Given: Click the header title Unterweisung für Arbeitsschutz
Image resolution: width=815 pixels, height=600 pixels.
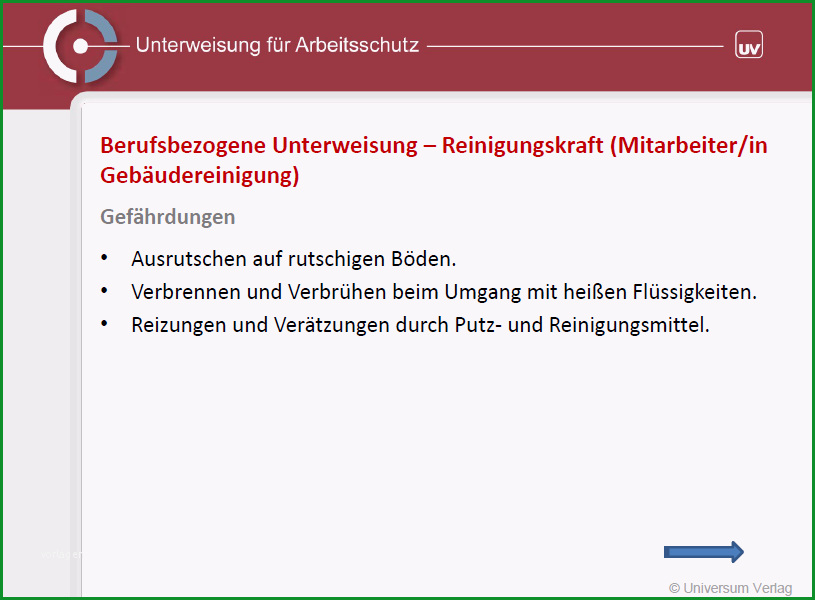Looking at the screenshot, I should [x=277, y=45].
